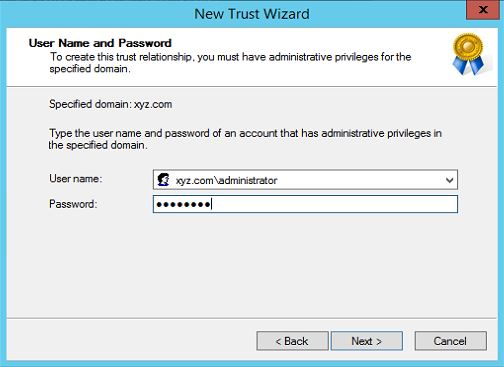The image size is (504, 367).
Task: Expand the User name dropdown arrow
Action: pyautogui.click(x=449, y=180)
